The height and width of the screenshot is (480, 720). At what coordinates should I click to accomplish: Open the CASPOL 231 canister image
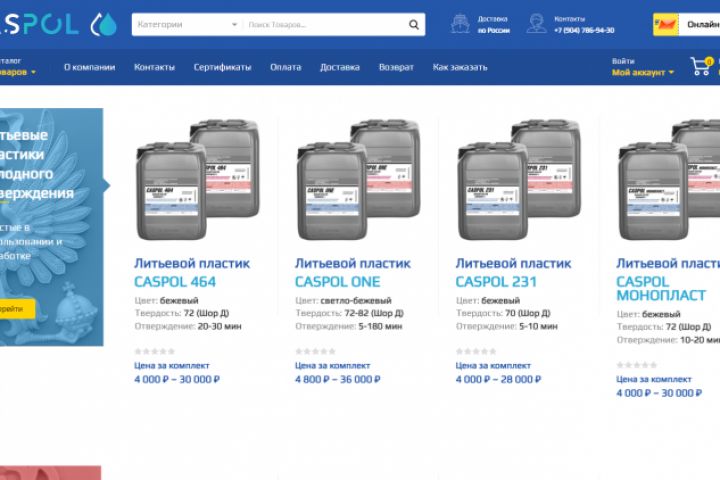(x=519, y=179)
